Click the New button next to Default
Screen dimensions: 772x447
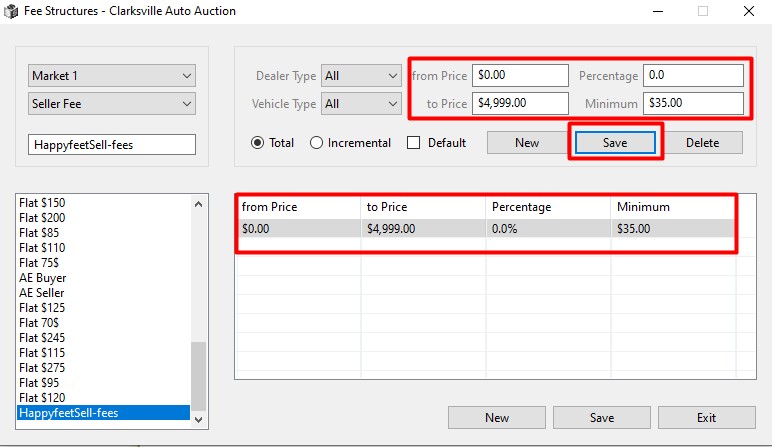527,143
